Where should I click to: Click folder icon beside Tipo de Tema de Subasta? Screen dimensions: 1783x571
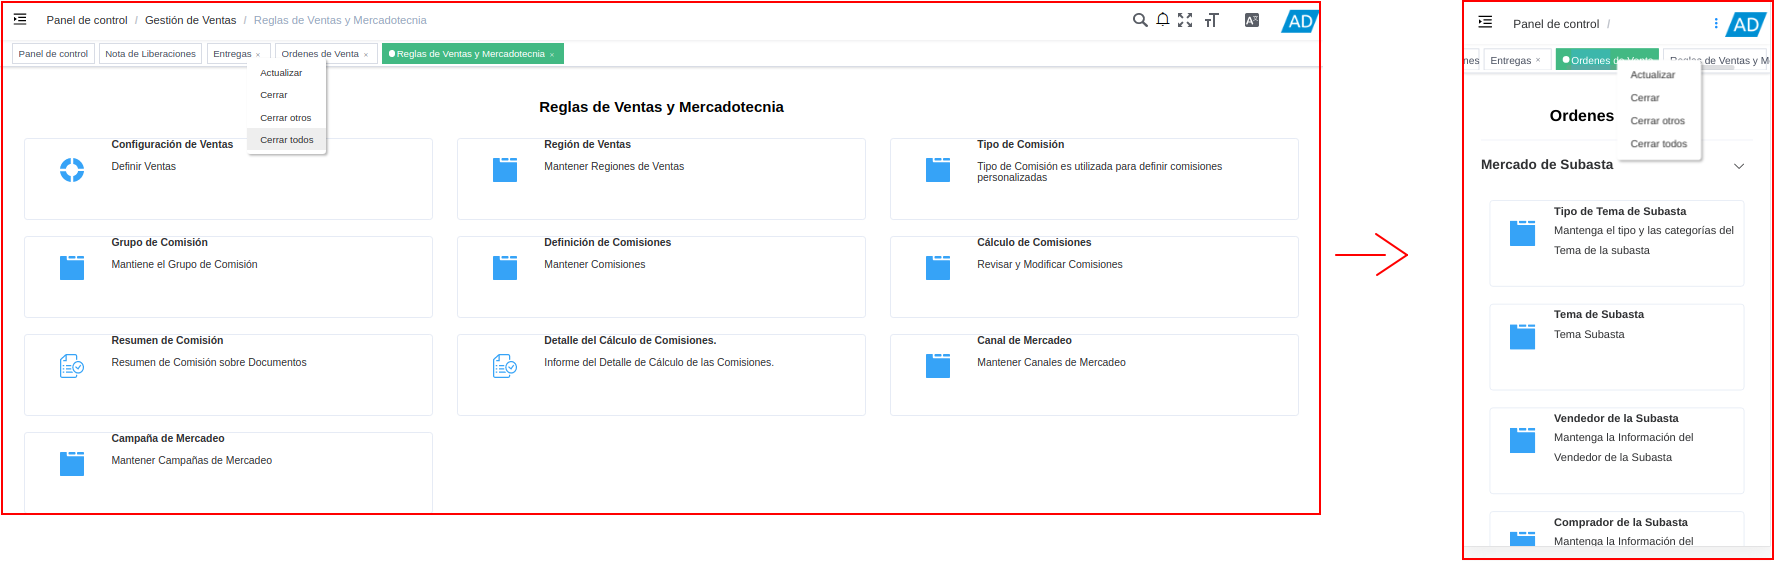tap(1522, 233)
